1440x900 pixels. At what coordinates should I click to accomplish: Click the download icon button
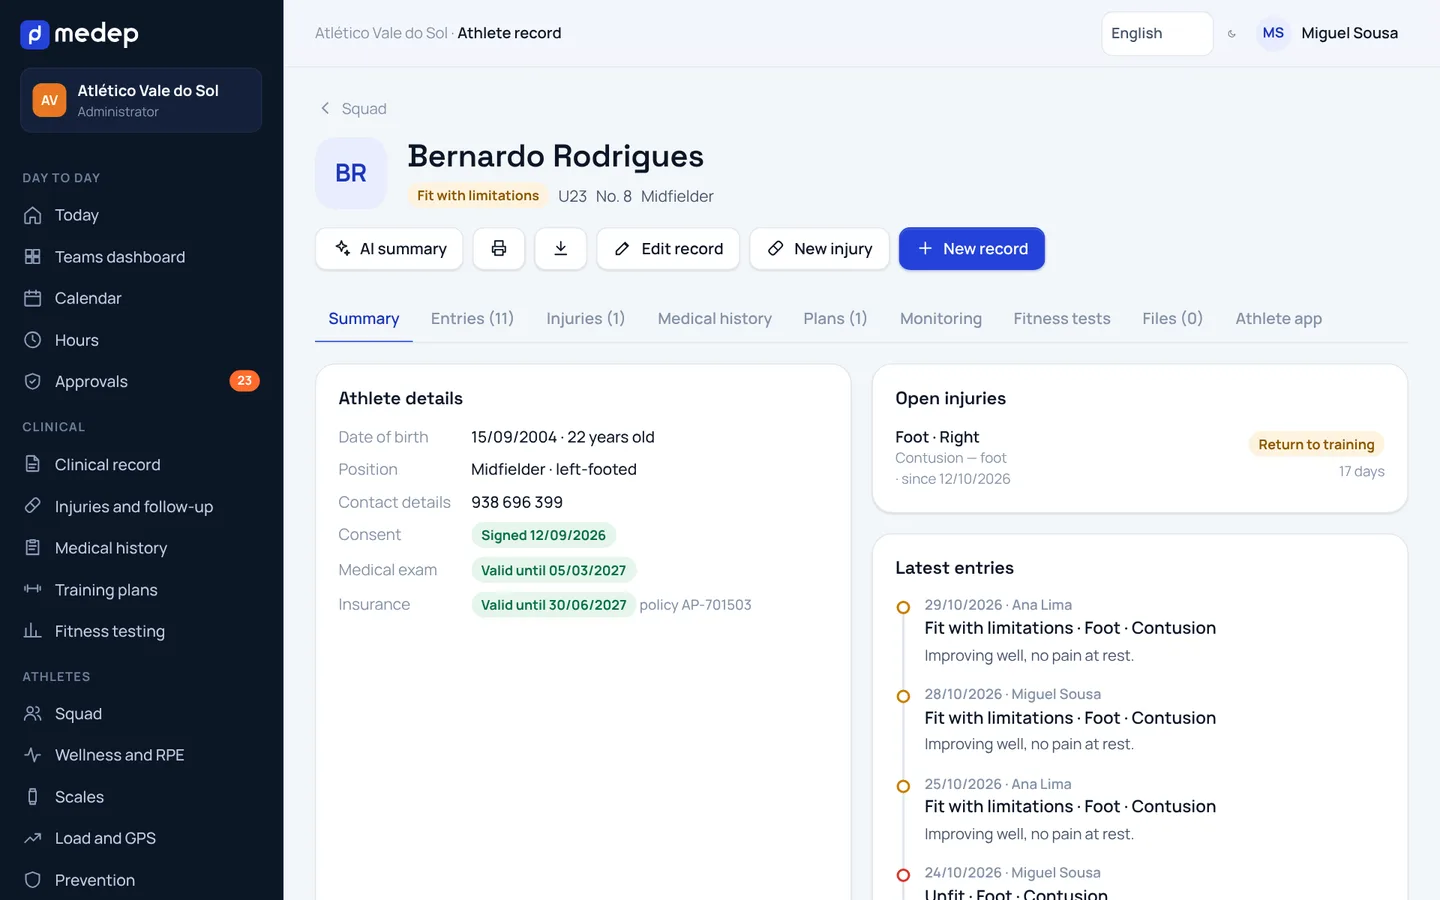point(561,249)
